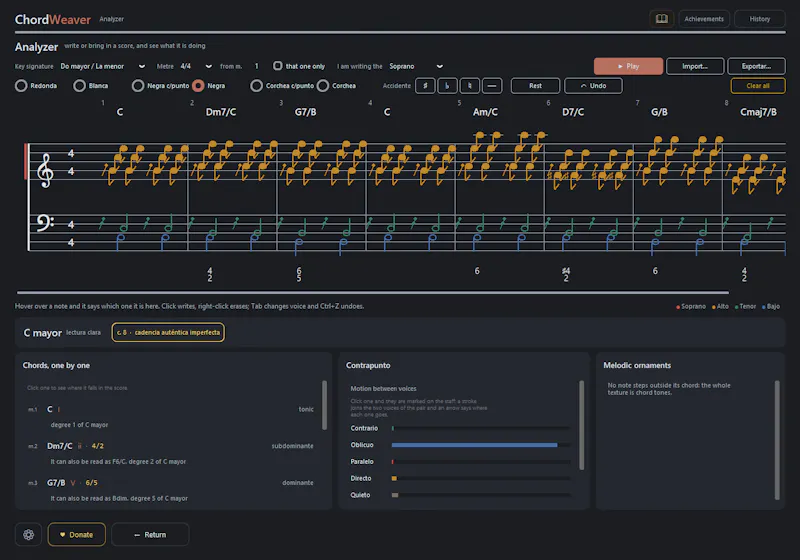Click the Contrapunto panel scrollbar

click(x=582, y=425)
